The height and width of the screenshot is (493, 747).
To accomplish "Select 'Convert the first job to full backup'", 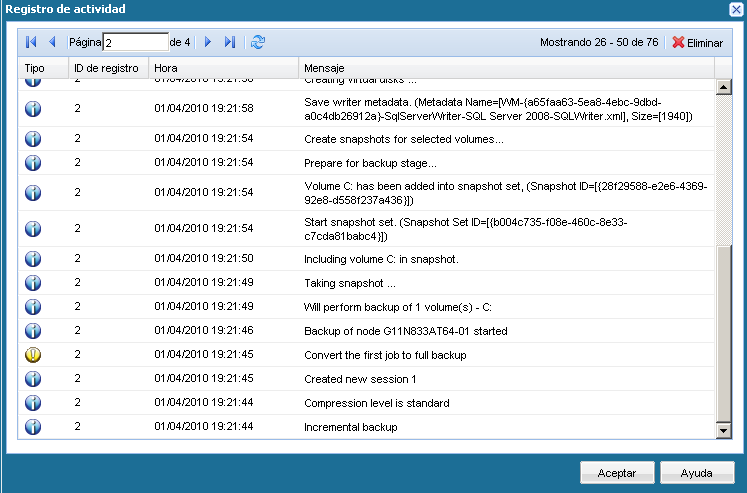I will (x=385, y=355).
